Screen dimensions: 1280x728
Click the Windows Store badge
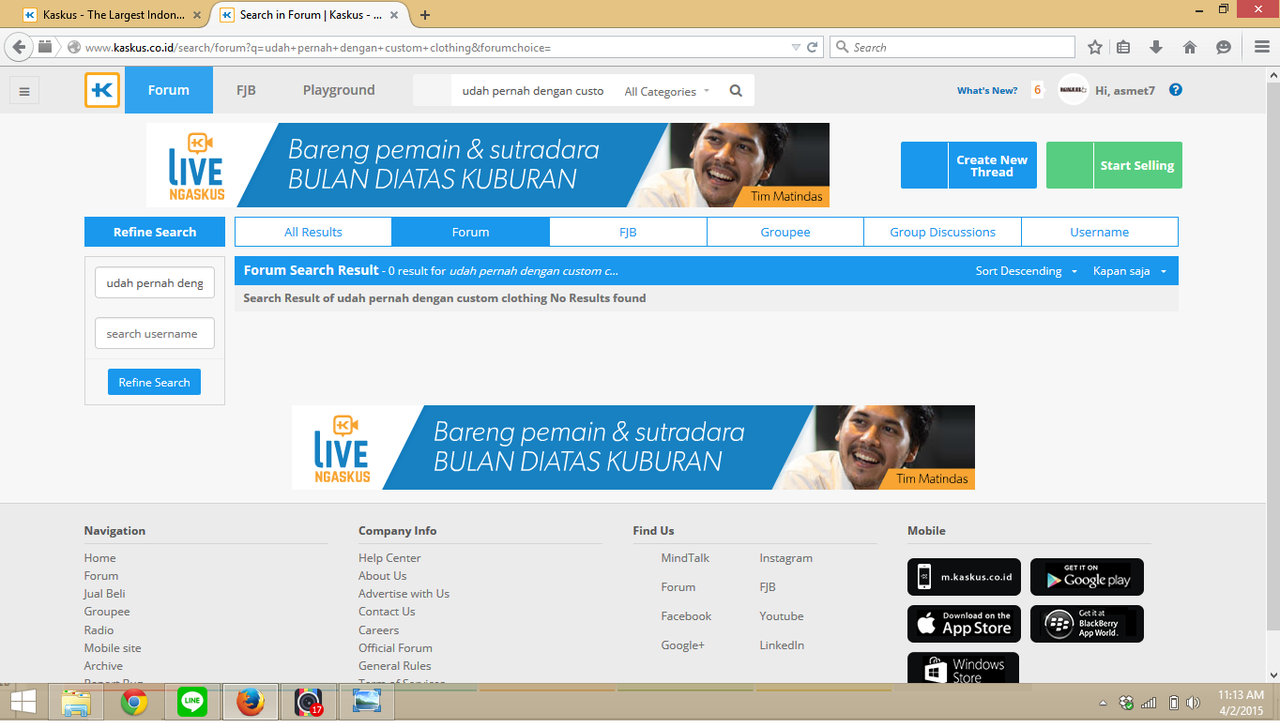click(x=963, y=668)
